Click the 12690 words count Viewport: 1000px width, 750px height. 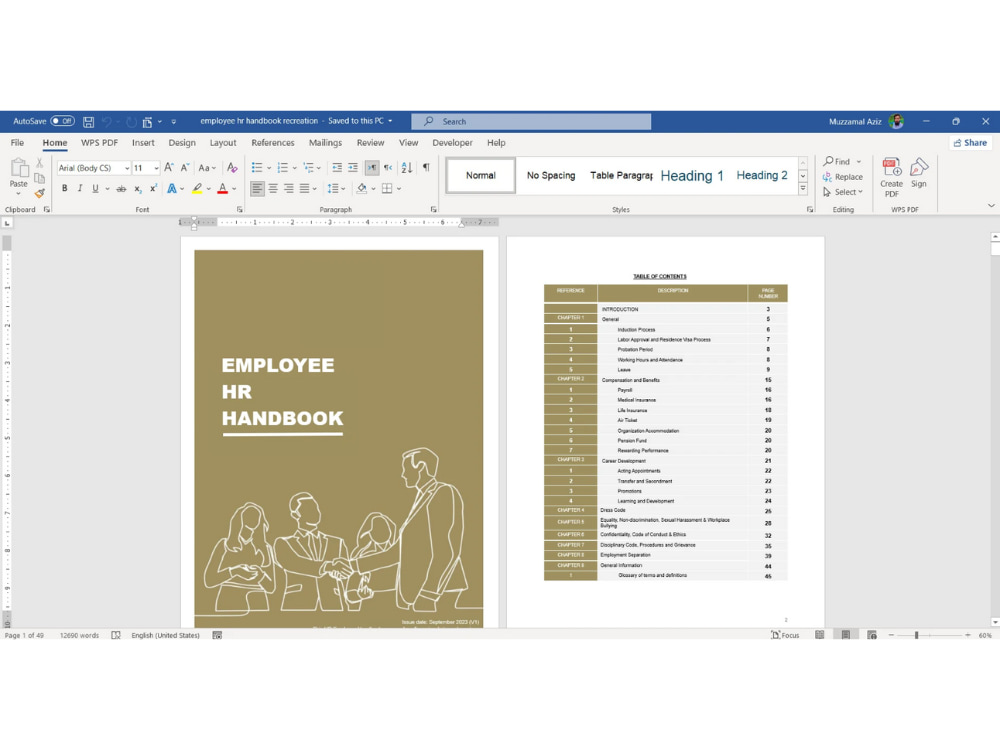79,635
